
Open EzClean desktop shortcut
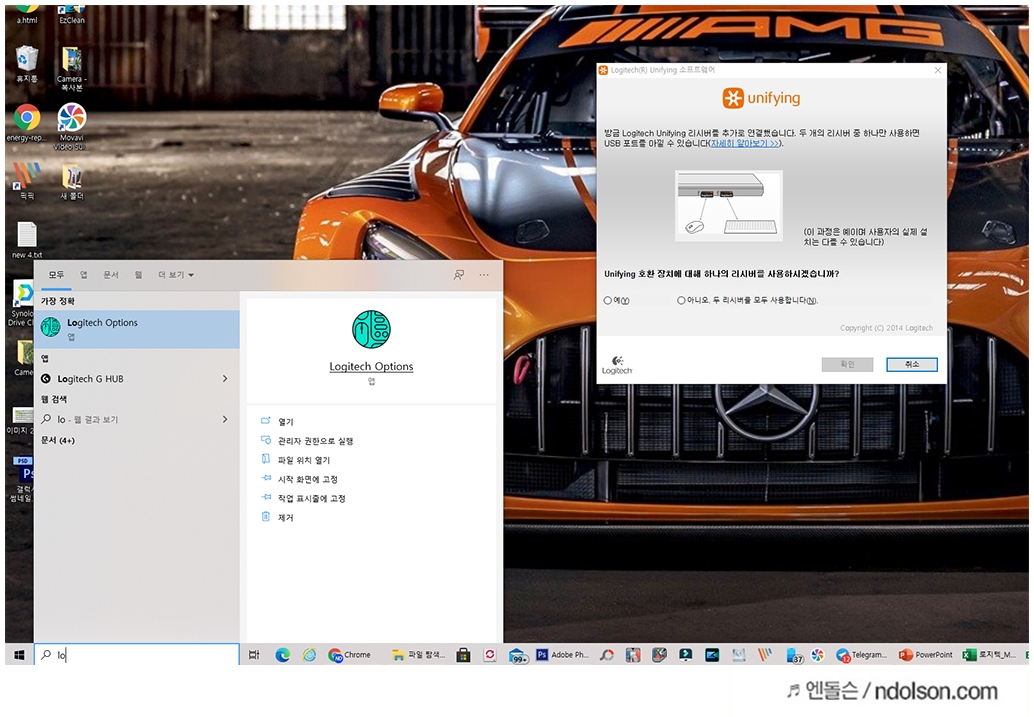[x=72, y=15]
